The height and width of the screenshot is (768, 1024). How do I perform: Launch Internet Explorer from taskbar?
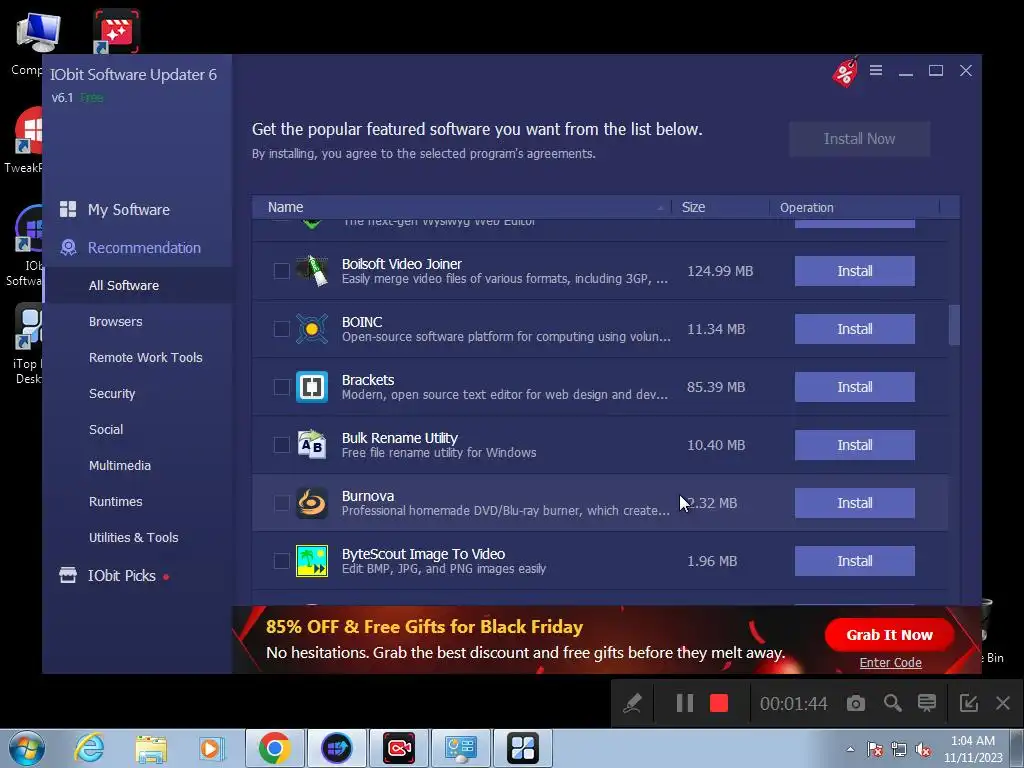pos(88,748)
